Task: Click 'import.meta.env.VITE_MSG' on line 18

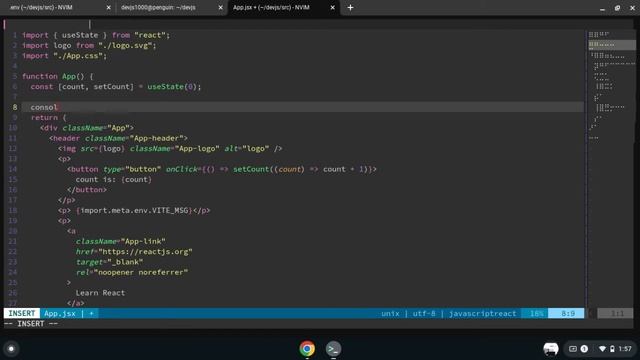Action: (x=134, y=210)
